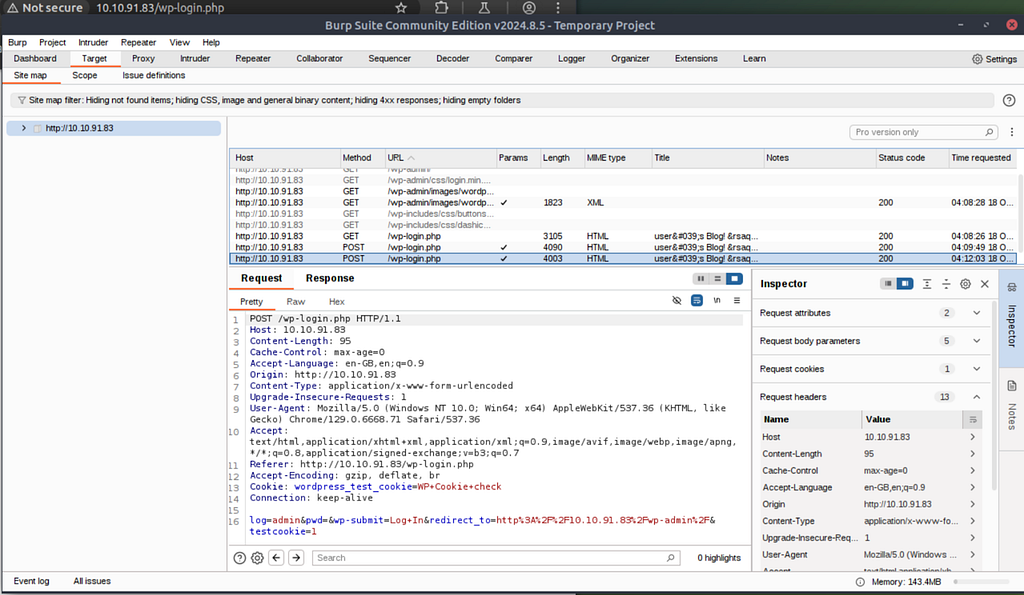Toggle line wrap in request editor

click(x=697, y=300)
